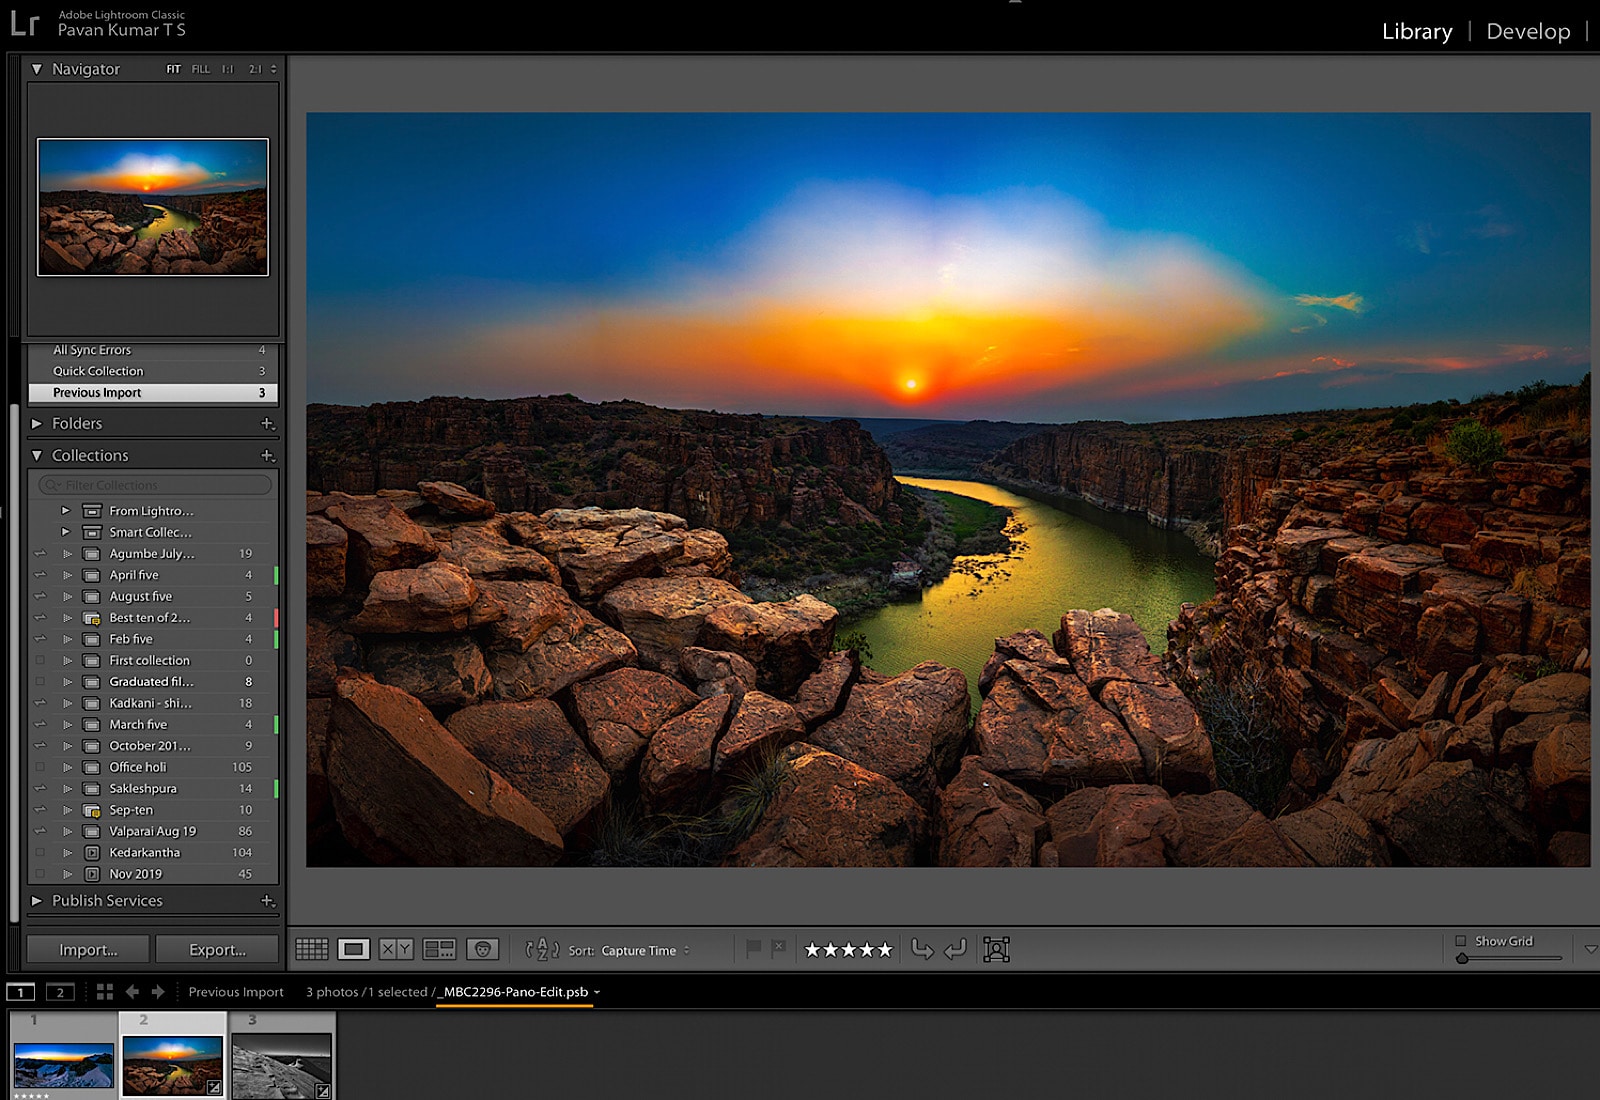This screenshot has width=1600, height=1100.
Task: Click the Kedarkantha slideshow collection icon
Action: pyautogui.click(x=91, y=853)
